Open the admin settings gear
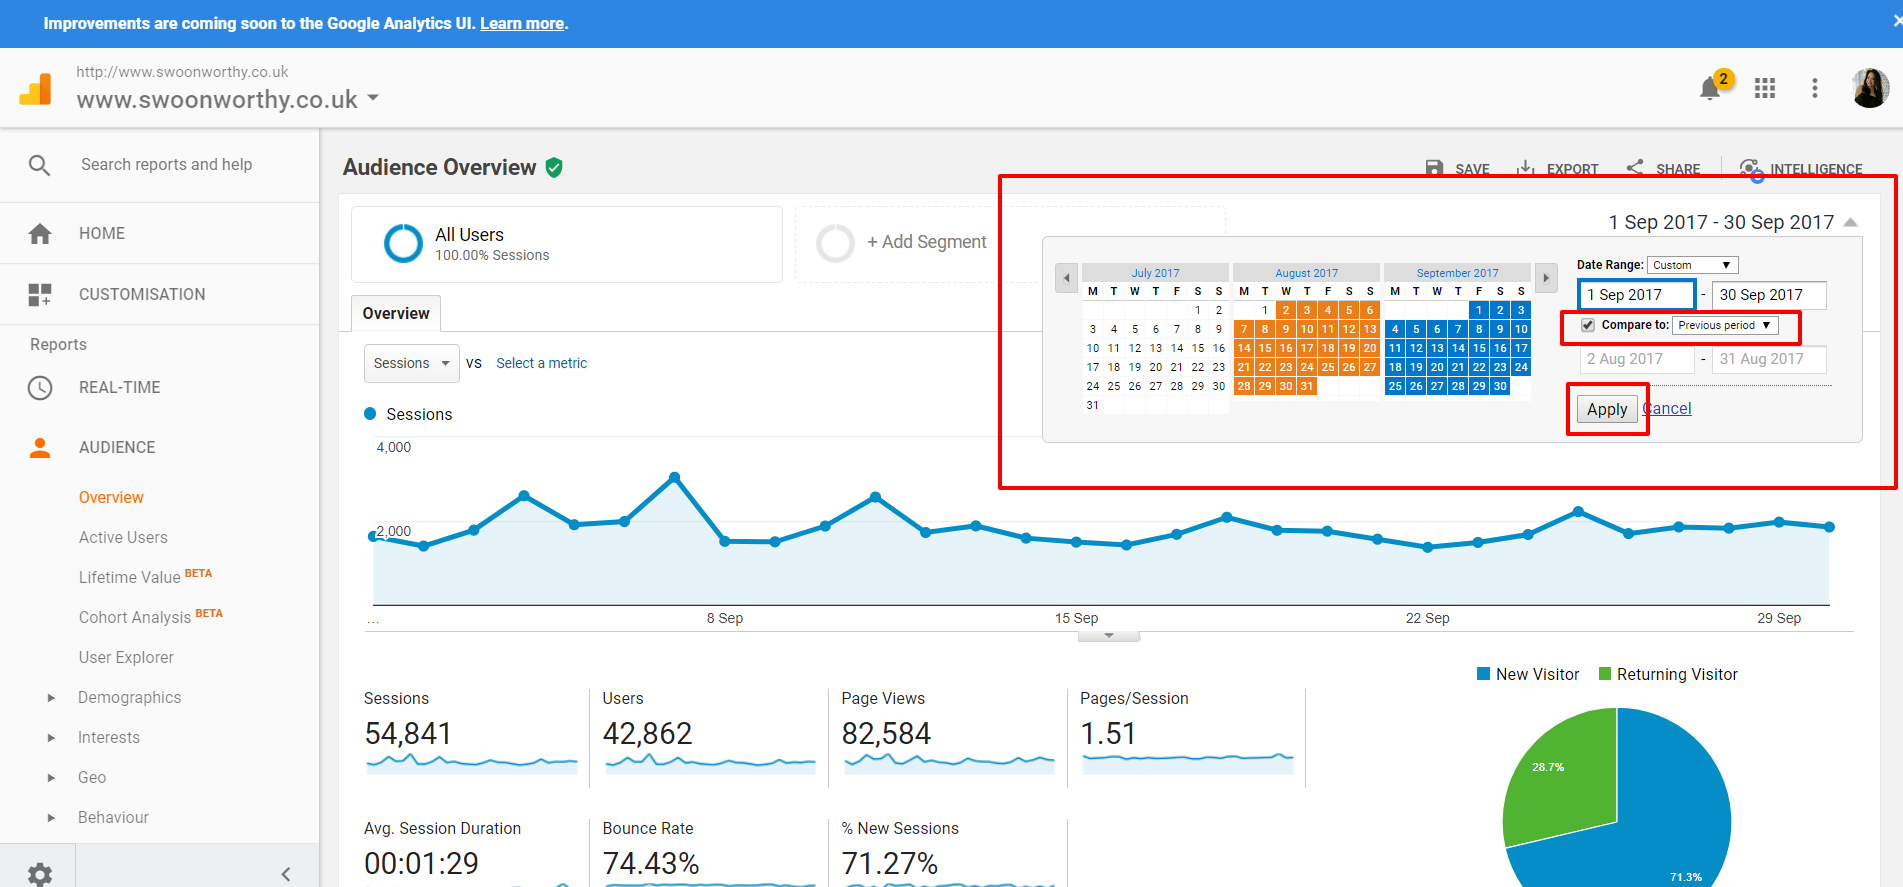 coord(40,873)
